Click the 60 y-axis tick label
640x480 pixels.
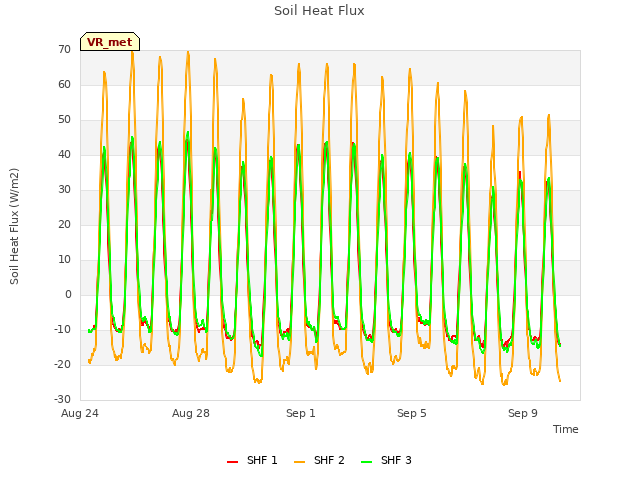[x=64, y=84]
